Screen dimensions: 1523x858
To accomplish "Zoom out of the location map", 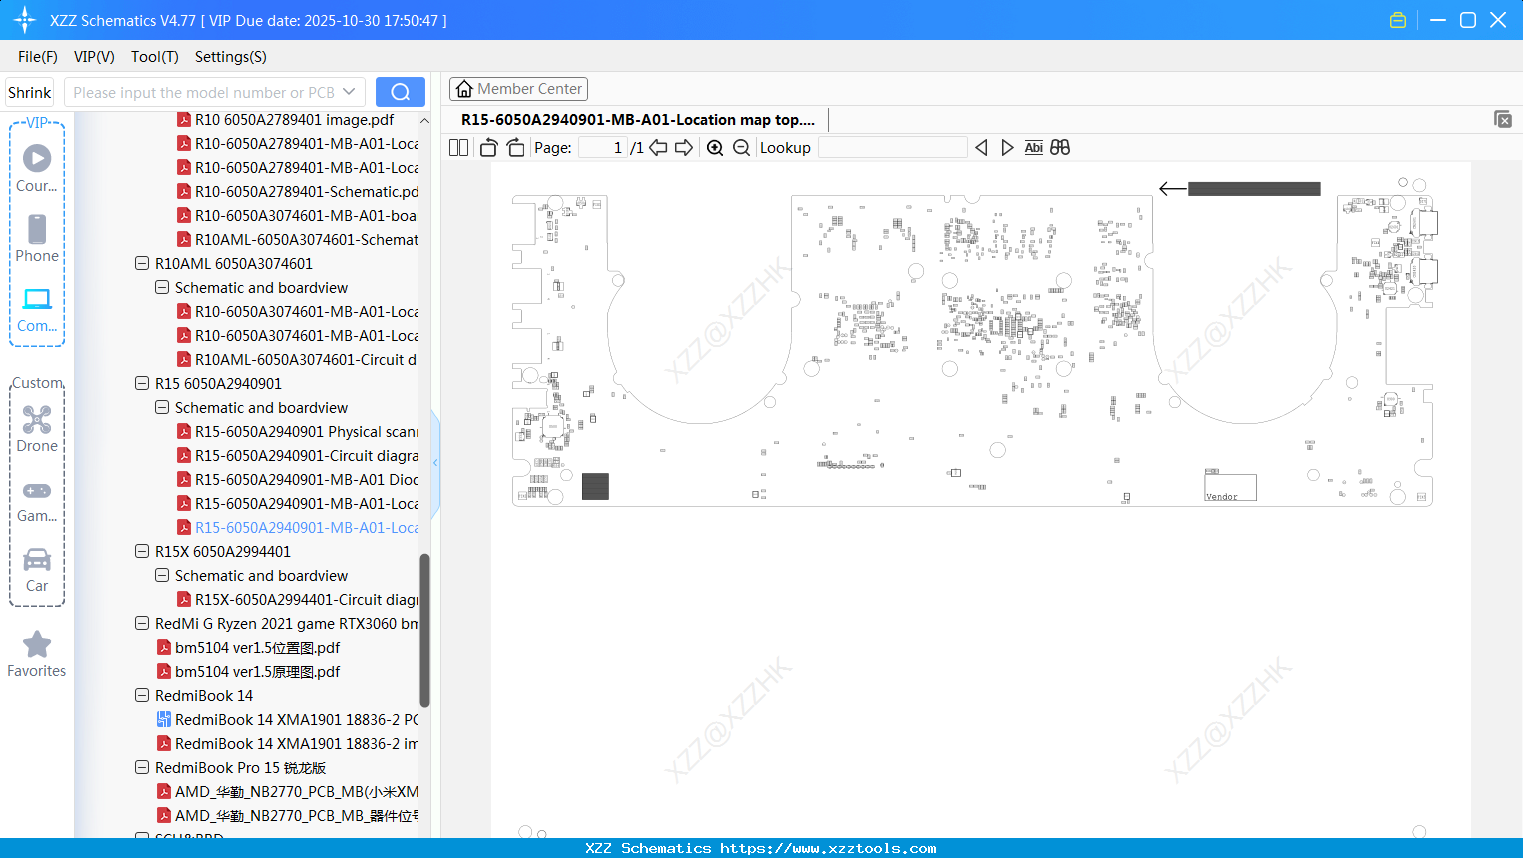I will (741, 148).
